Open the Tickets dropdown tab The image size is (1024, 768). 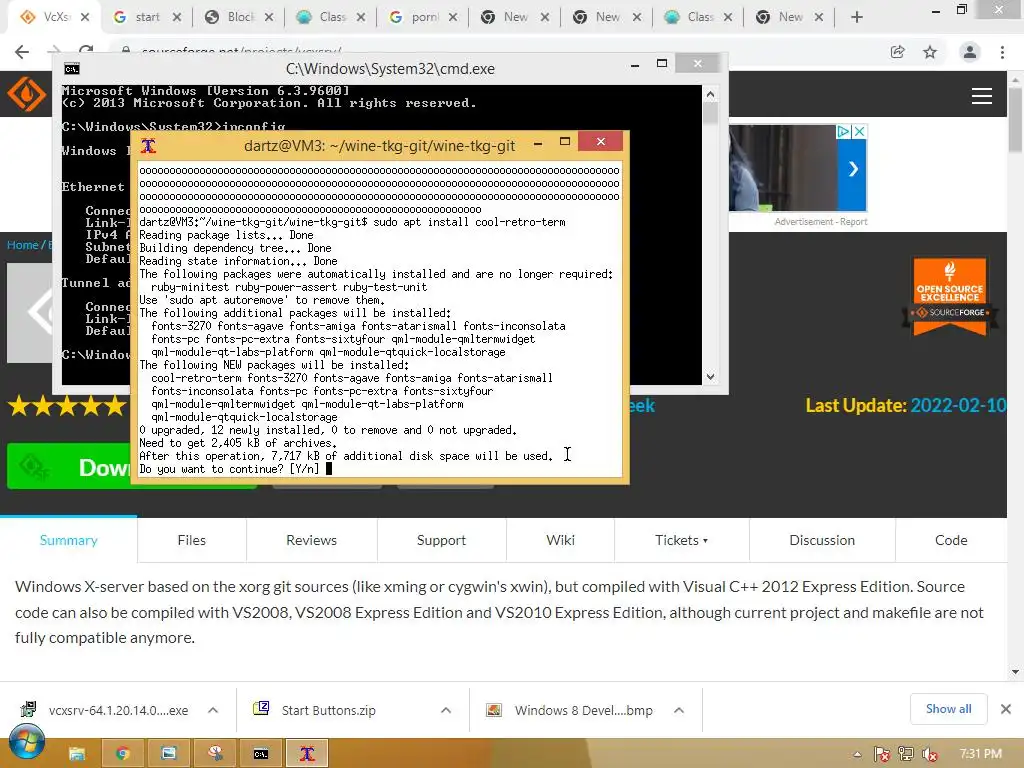click(x=682, y=540)
